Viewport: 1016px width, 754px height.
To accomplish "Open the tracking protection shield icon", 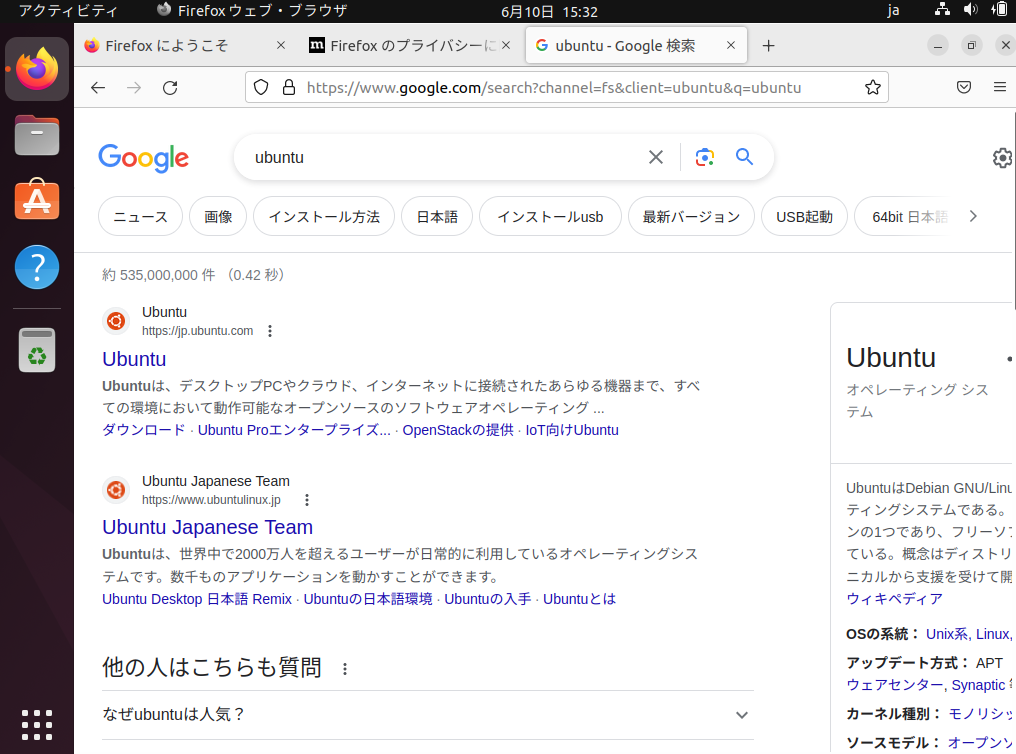I will tap(260, 87).
